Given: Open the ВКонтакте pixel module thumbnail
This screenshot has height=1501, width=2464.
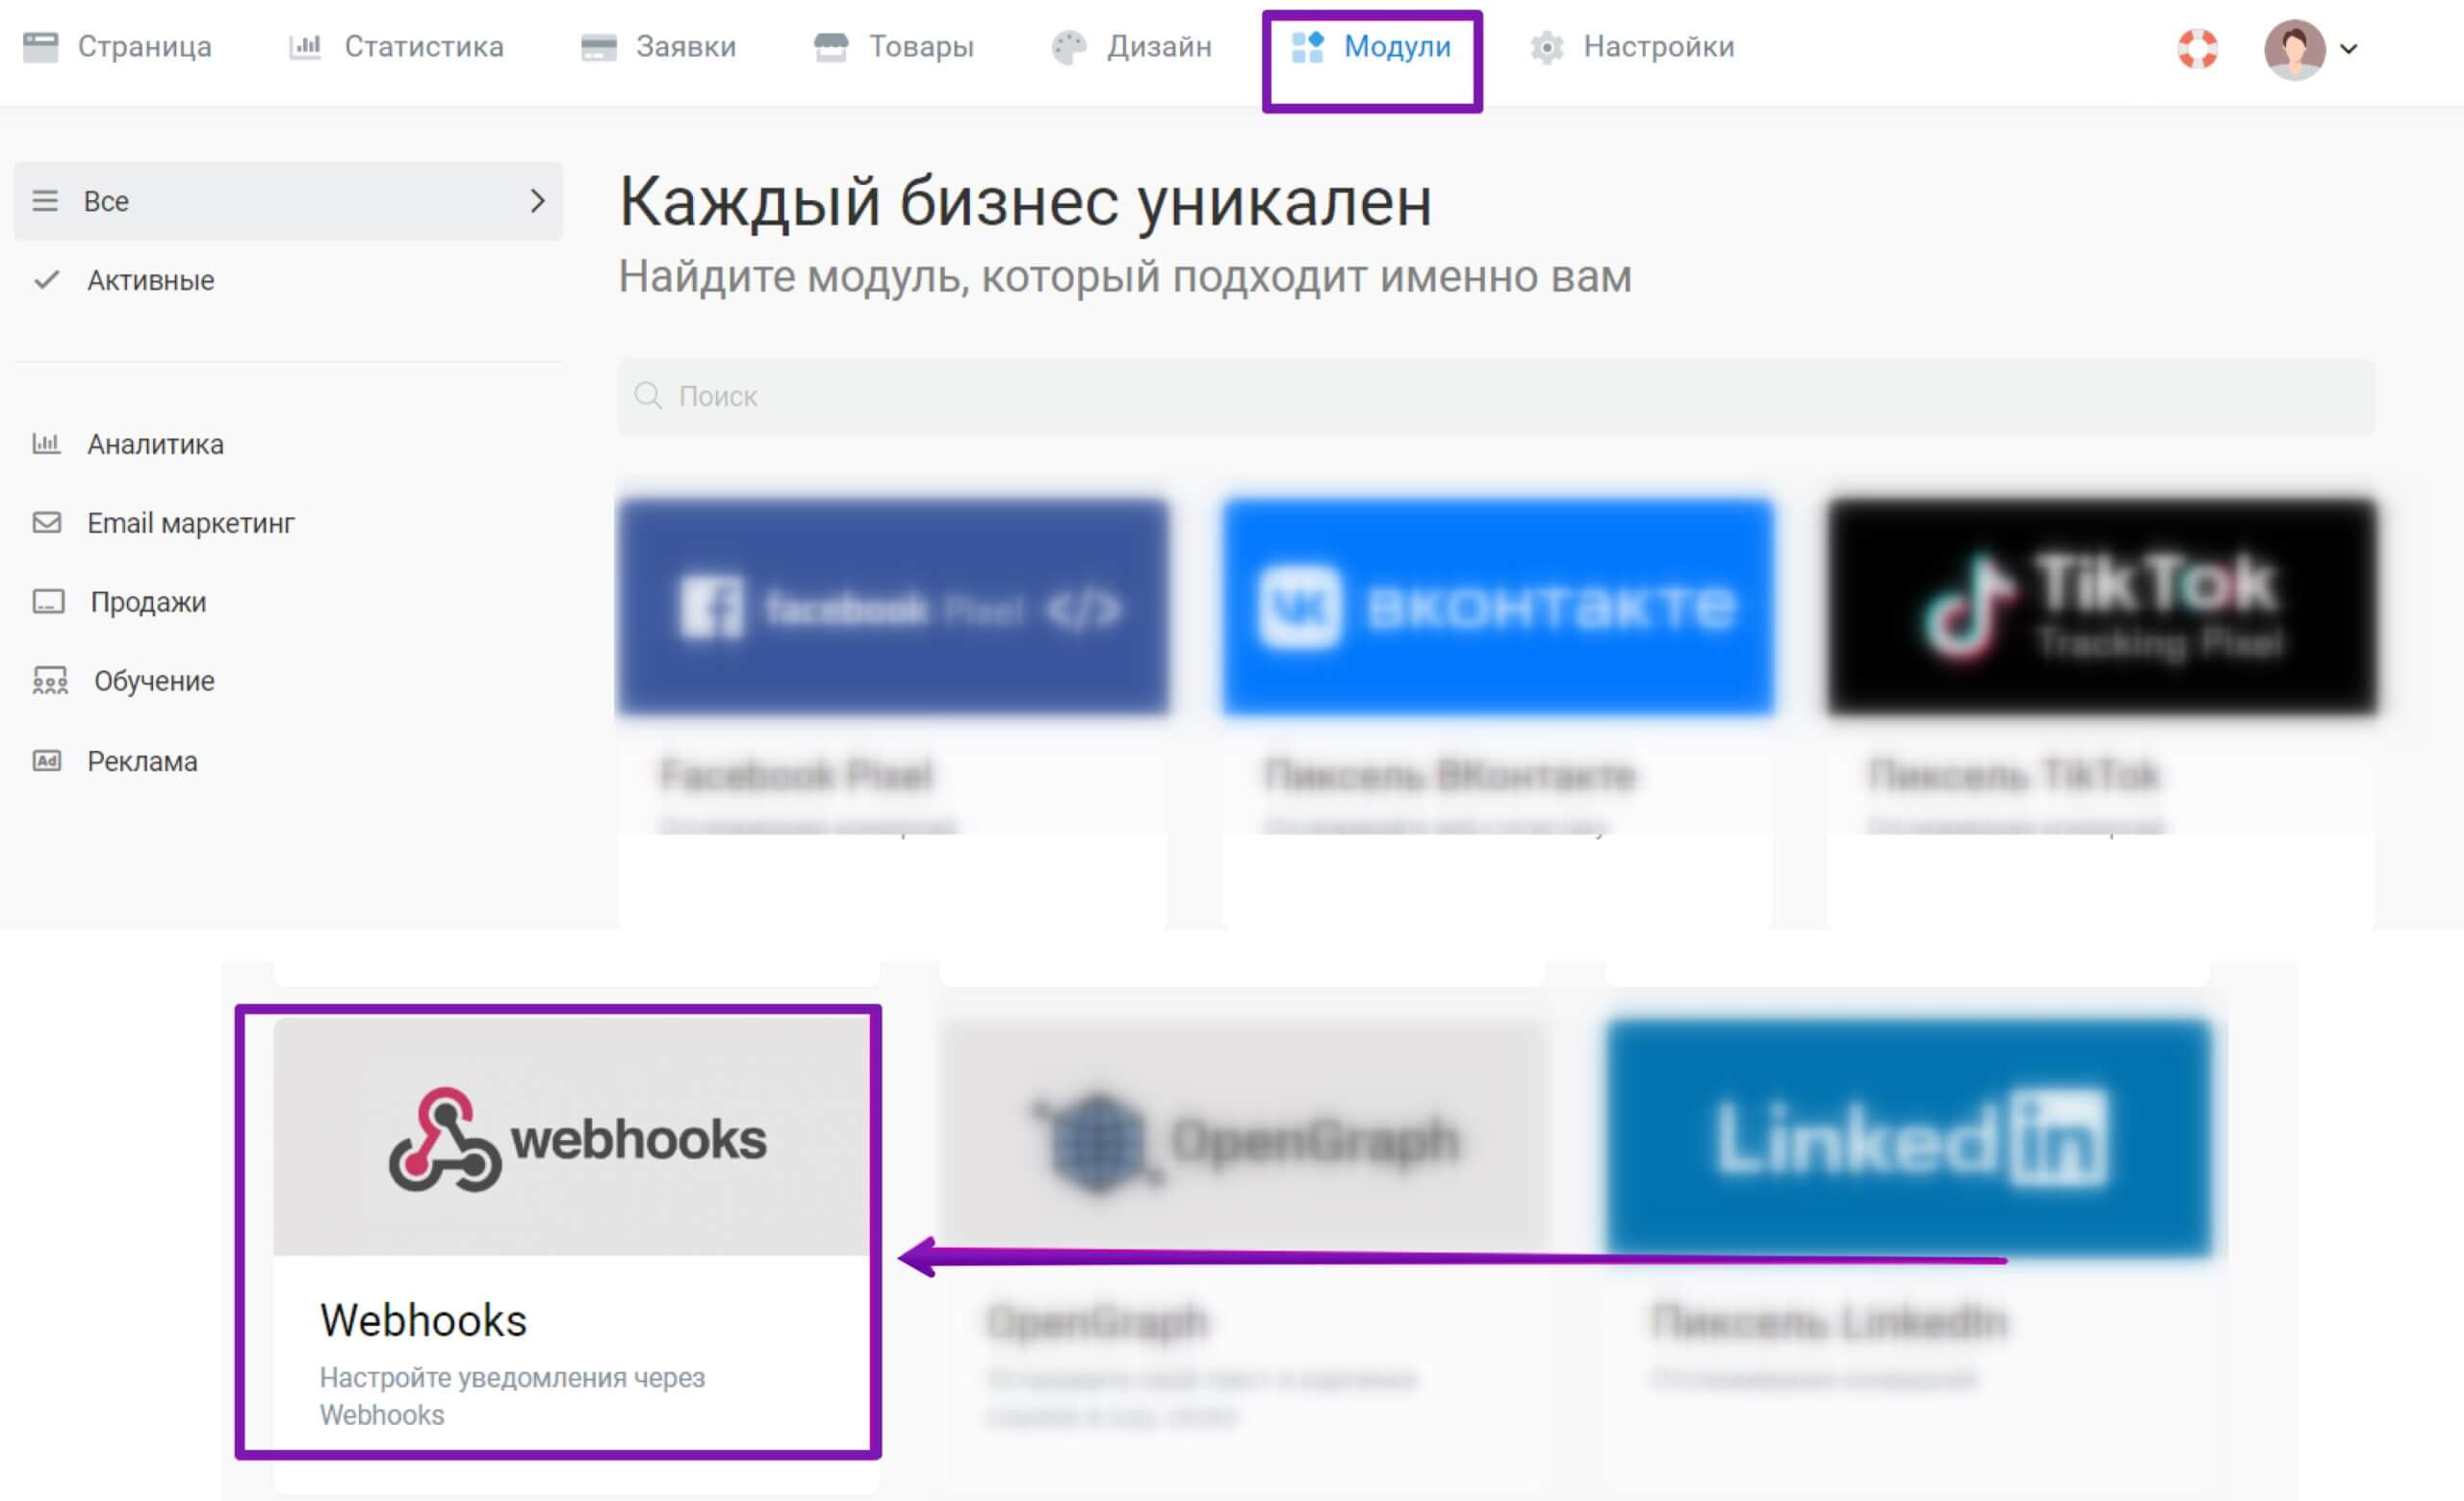Looking at the screenshot, I should tap(1498, 607).
